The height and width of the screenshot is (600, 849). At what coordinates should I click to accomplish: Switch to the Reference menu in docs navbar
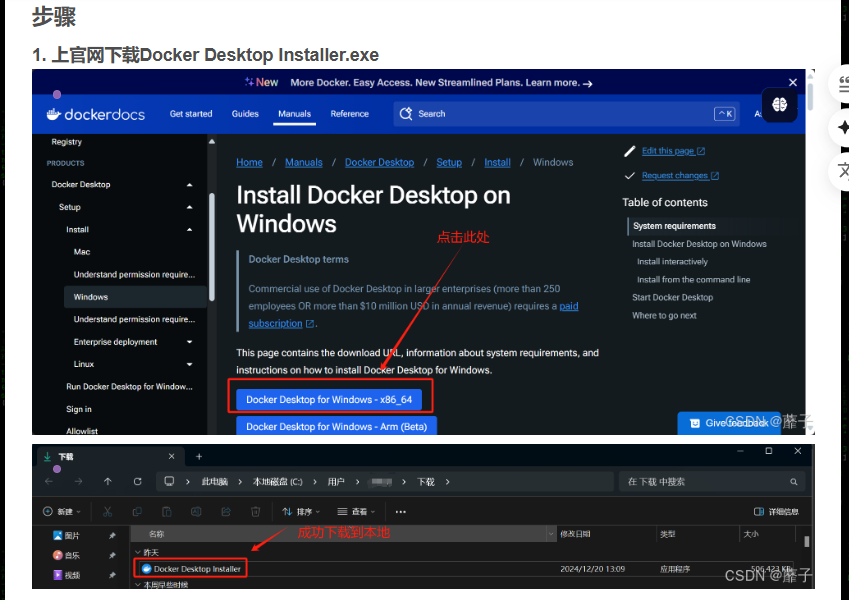pyautogui.click(x=350, y=114)
